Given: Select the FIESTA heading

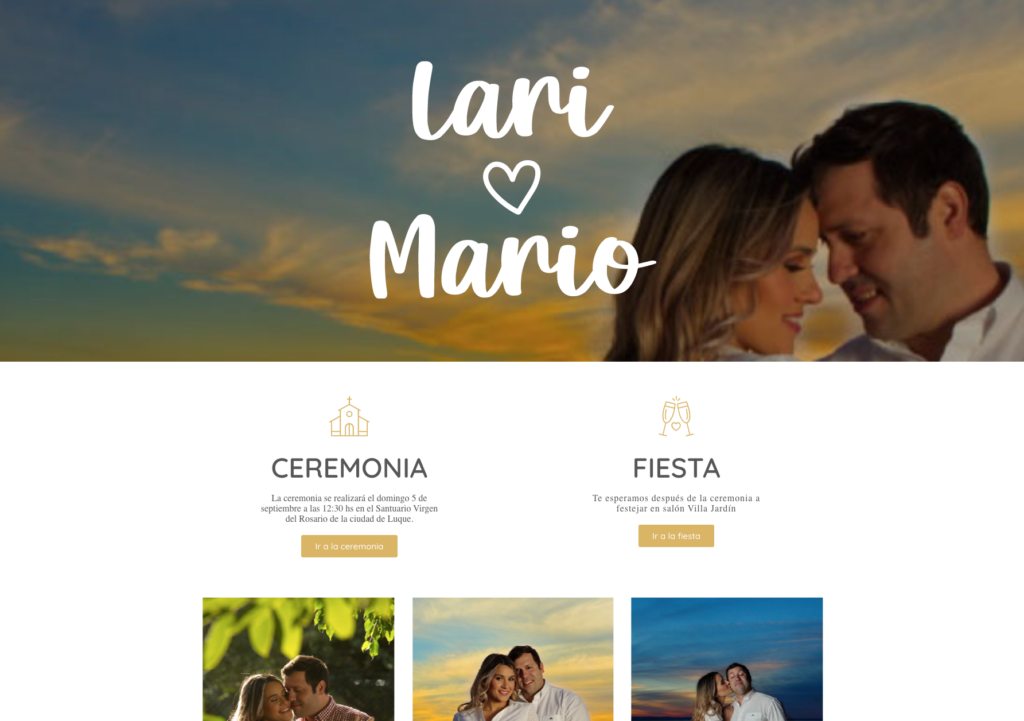Looking at the screenshot, I should coord(676,468).
